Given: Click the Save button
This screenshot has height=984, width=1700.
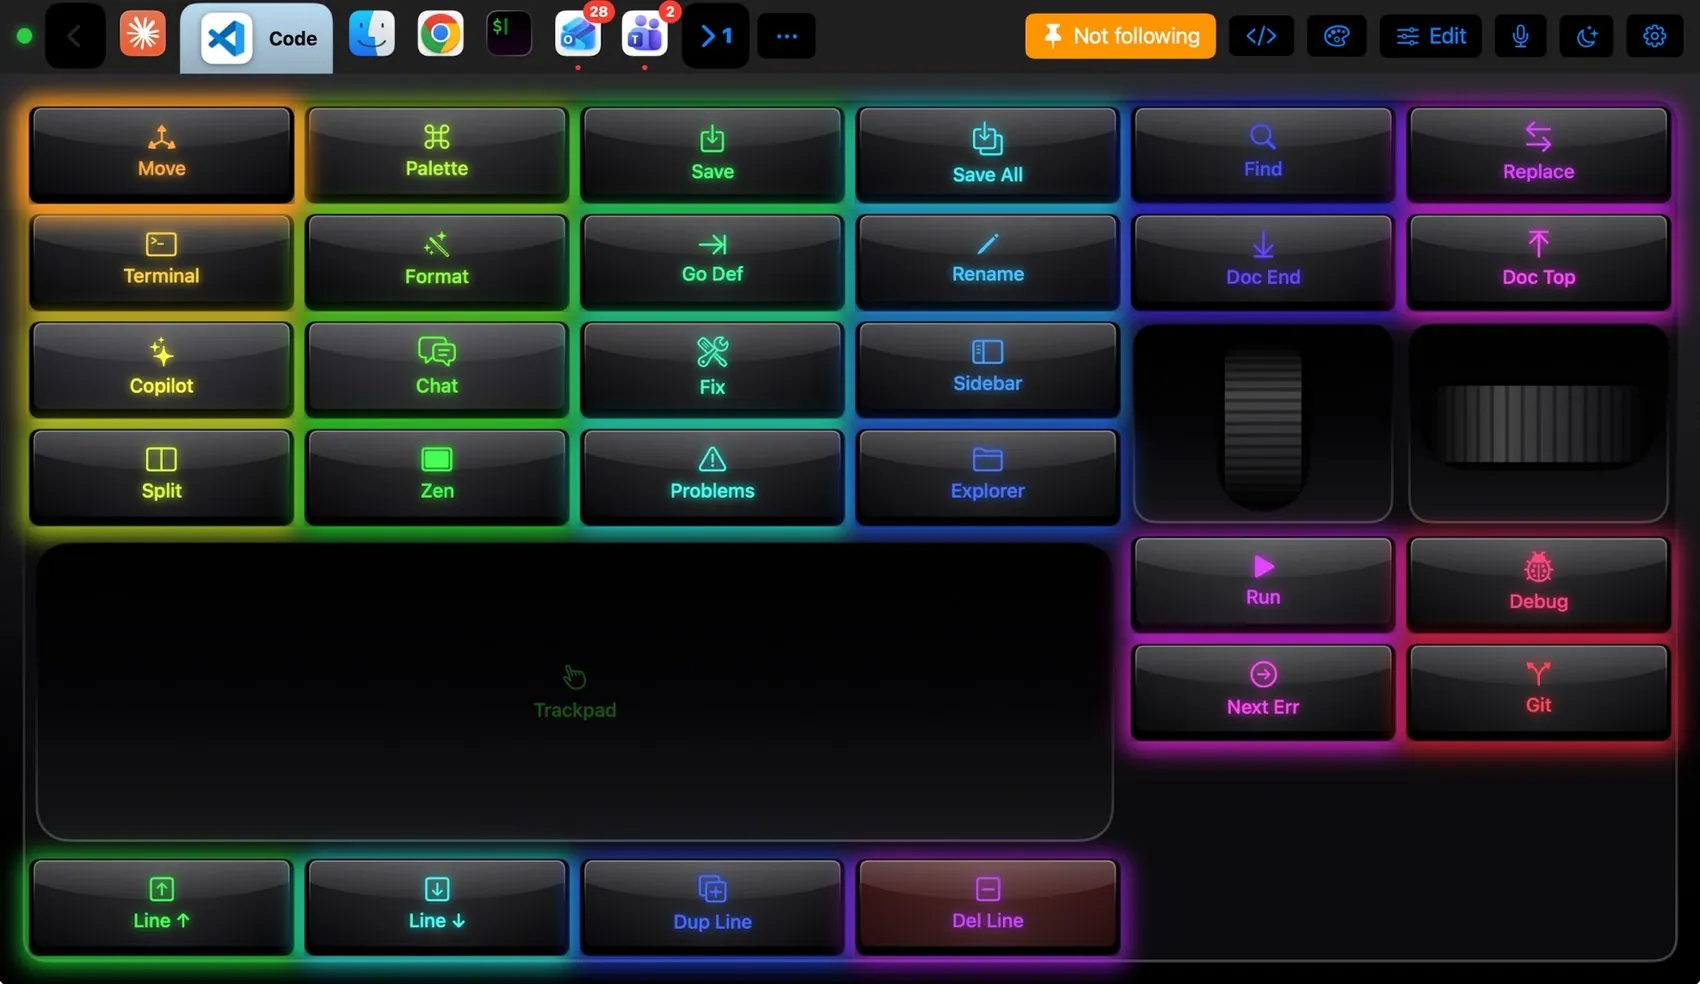Looking at the screenshot, I should (712, 154).
